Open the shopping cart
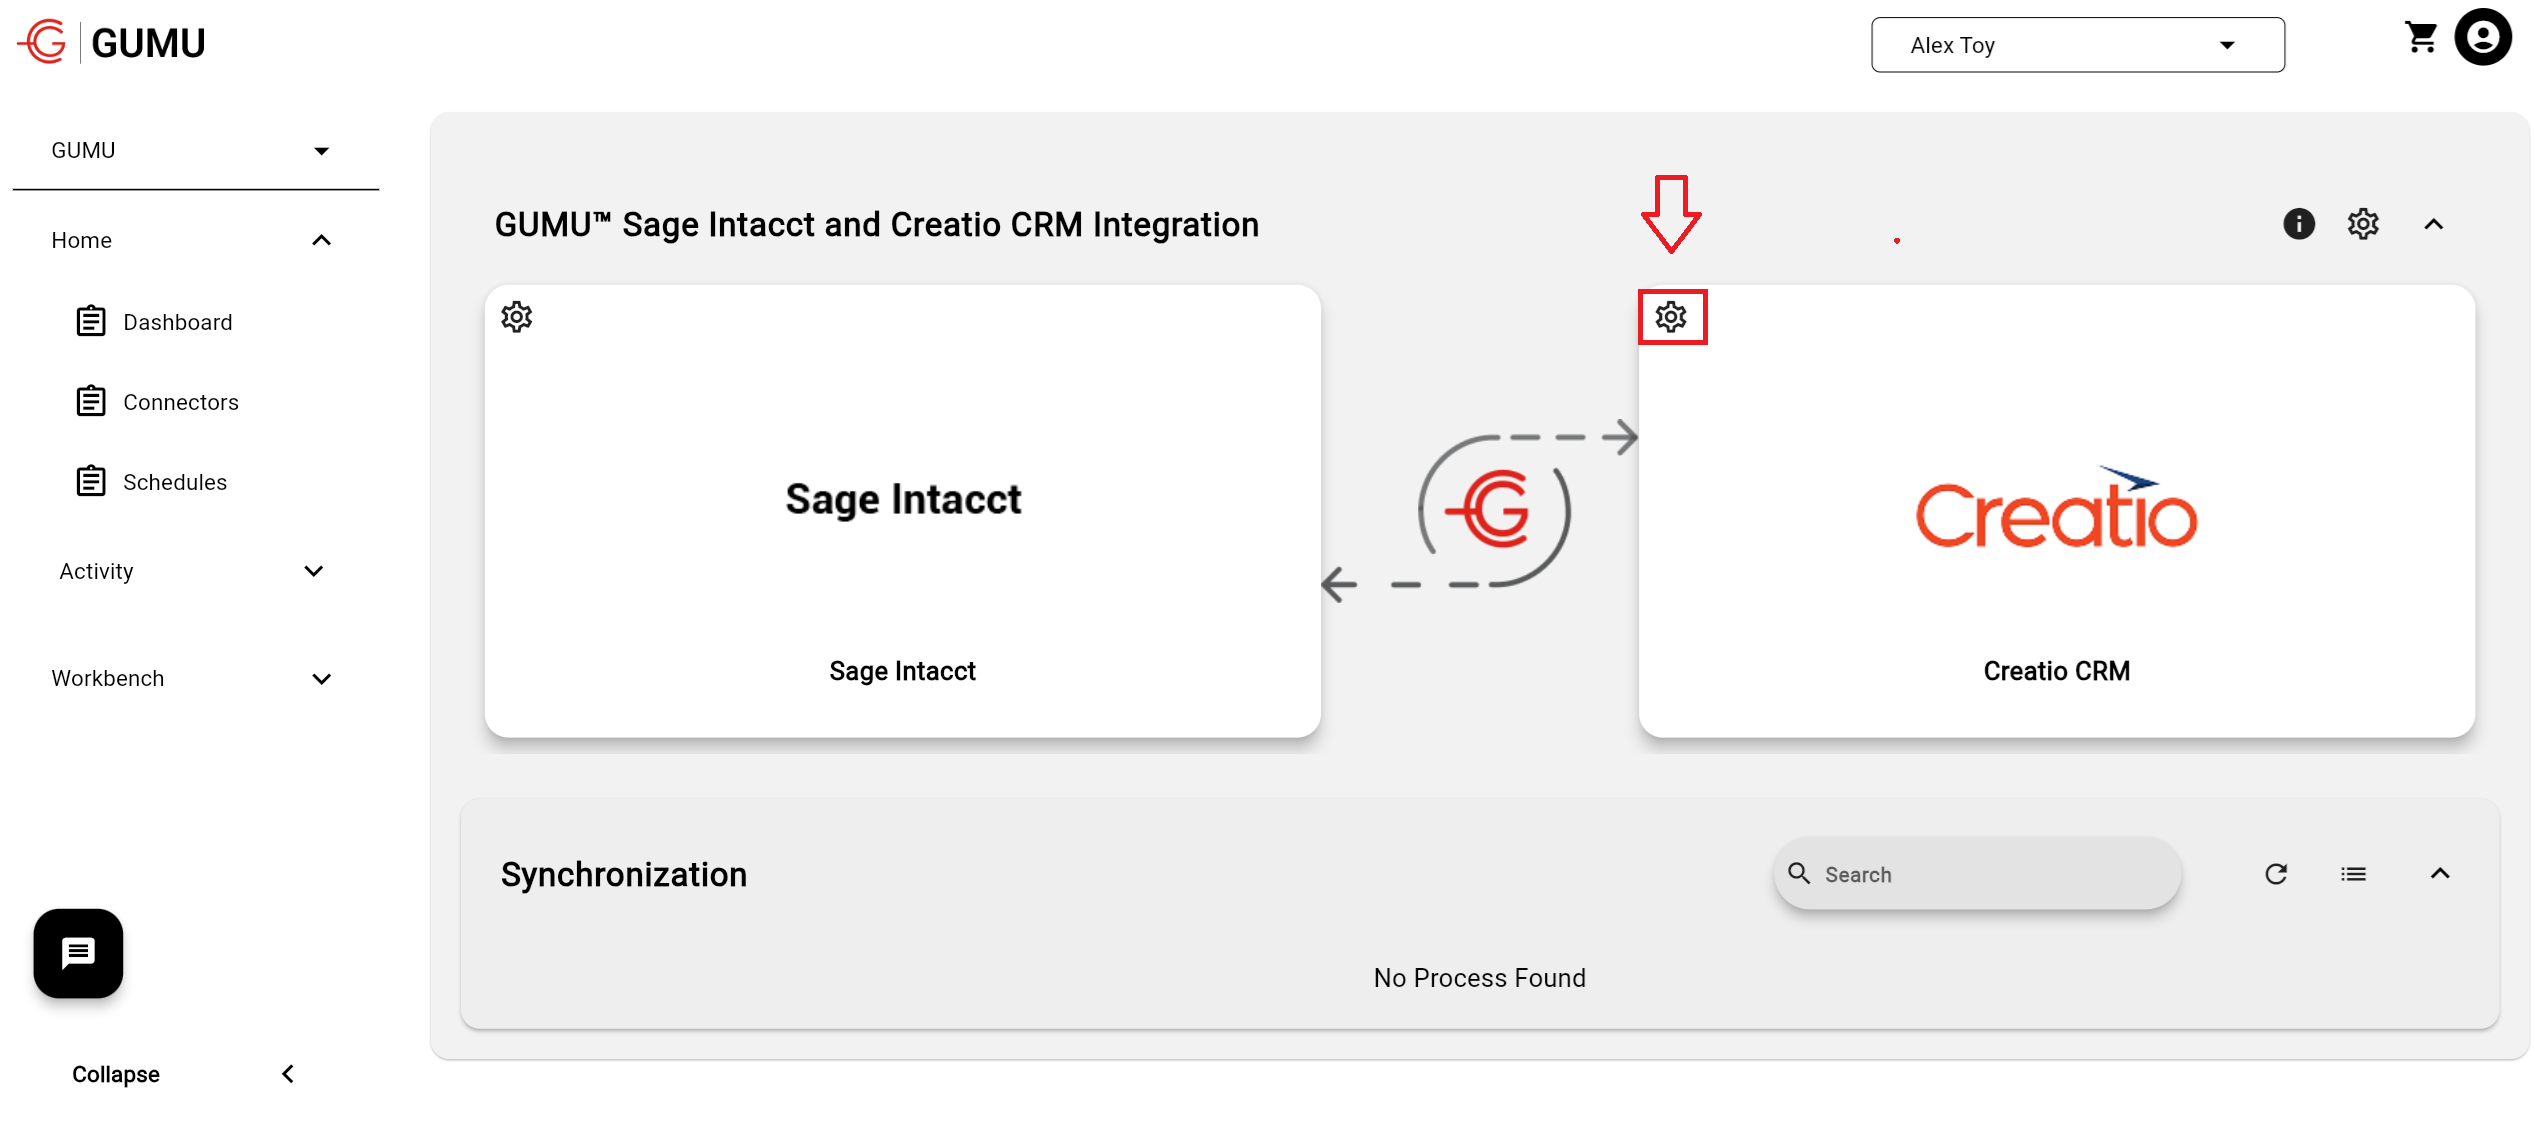The width and height of the screenshot is (2535, 1125). click(x=2421, y=38)
